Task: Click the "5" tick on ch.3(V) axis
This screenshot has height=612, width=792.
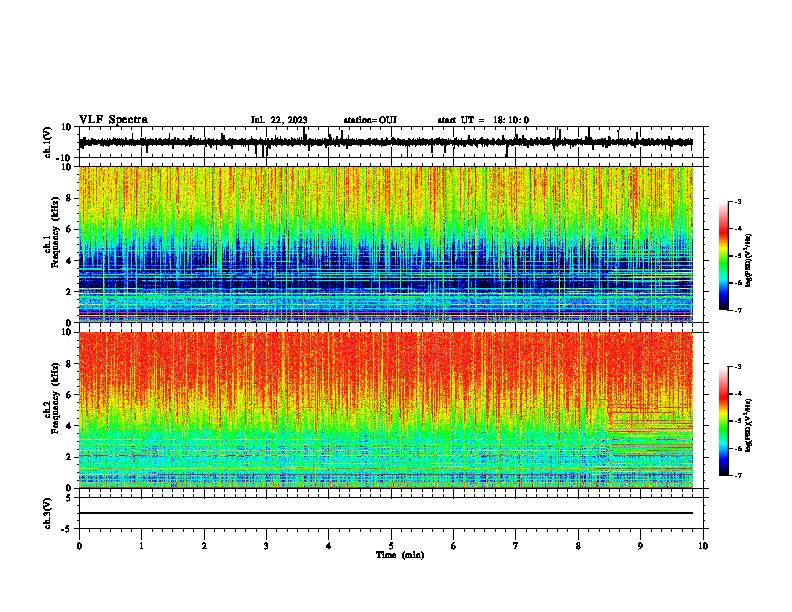Action: [x=70, y=498]
